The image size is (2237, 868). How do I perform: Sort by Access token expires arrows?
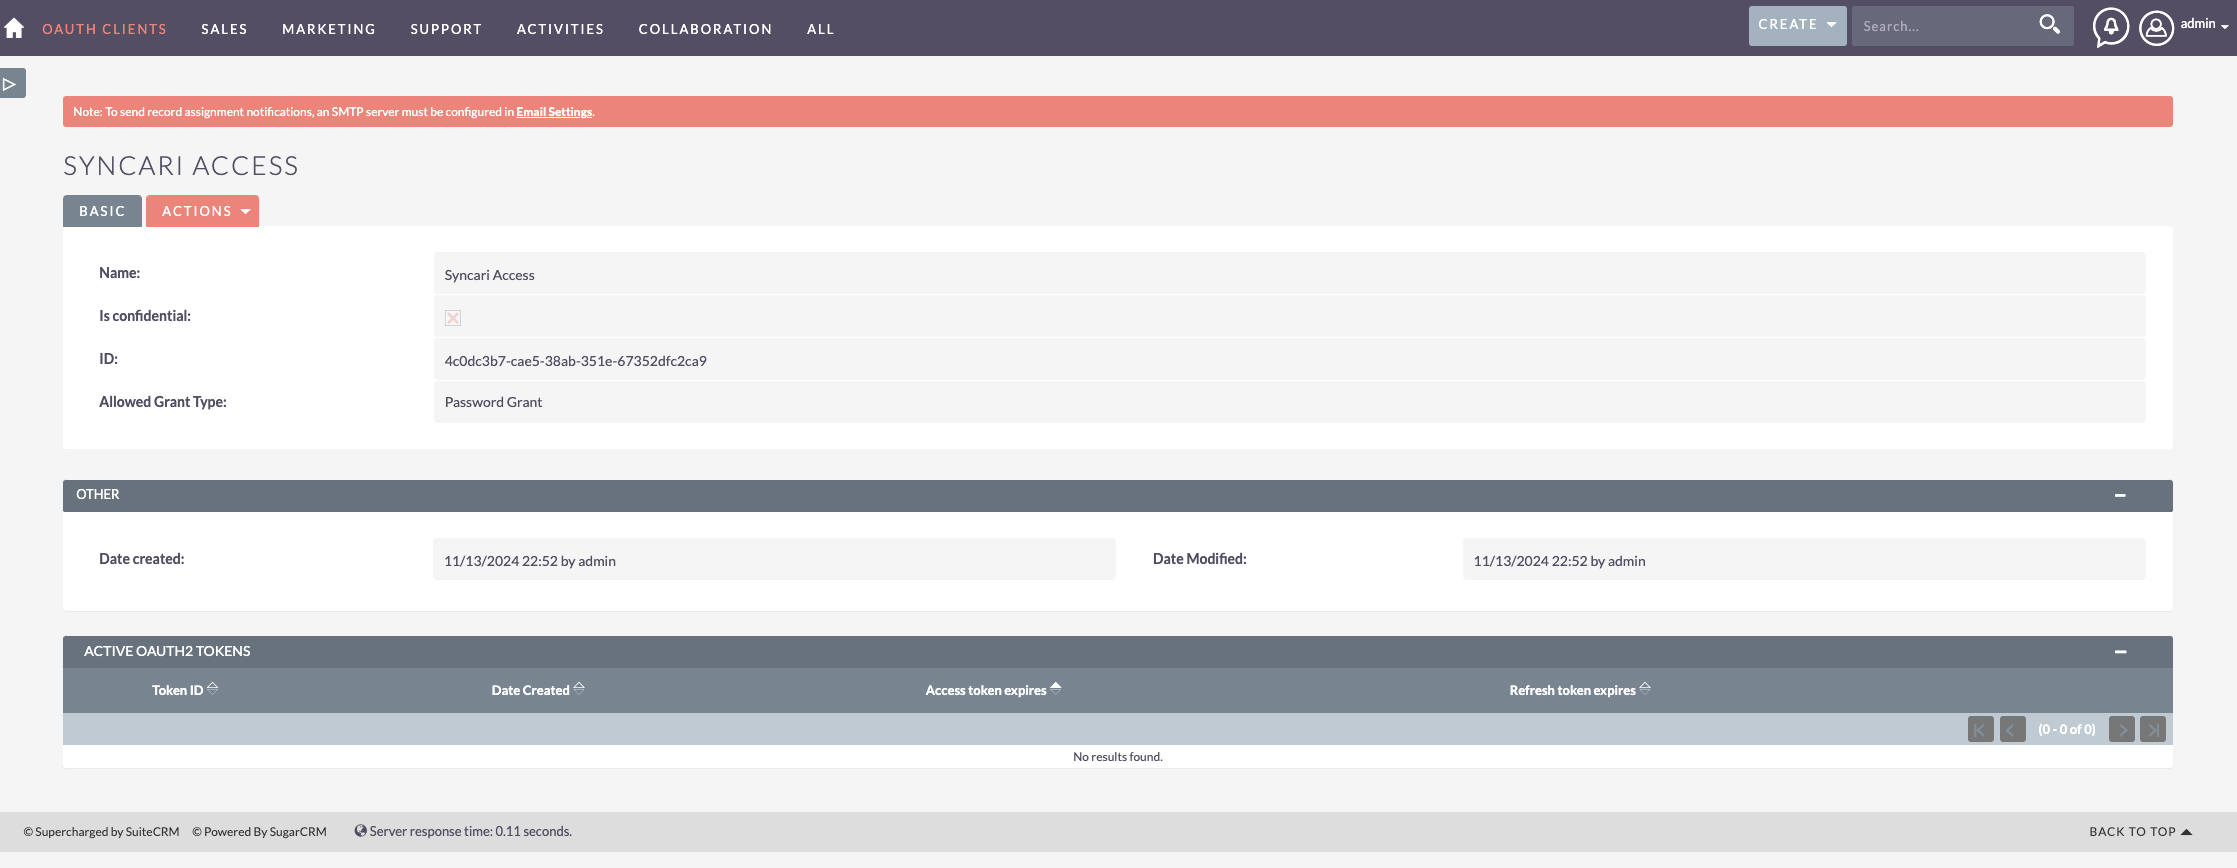[x=1056, y=688]
